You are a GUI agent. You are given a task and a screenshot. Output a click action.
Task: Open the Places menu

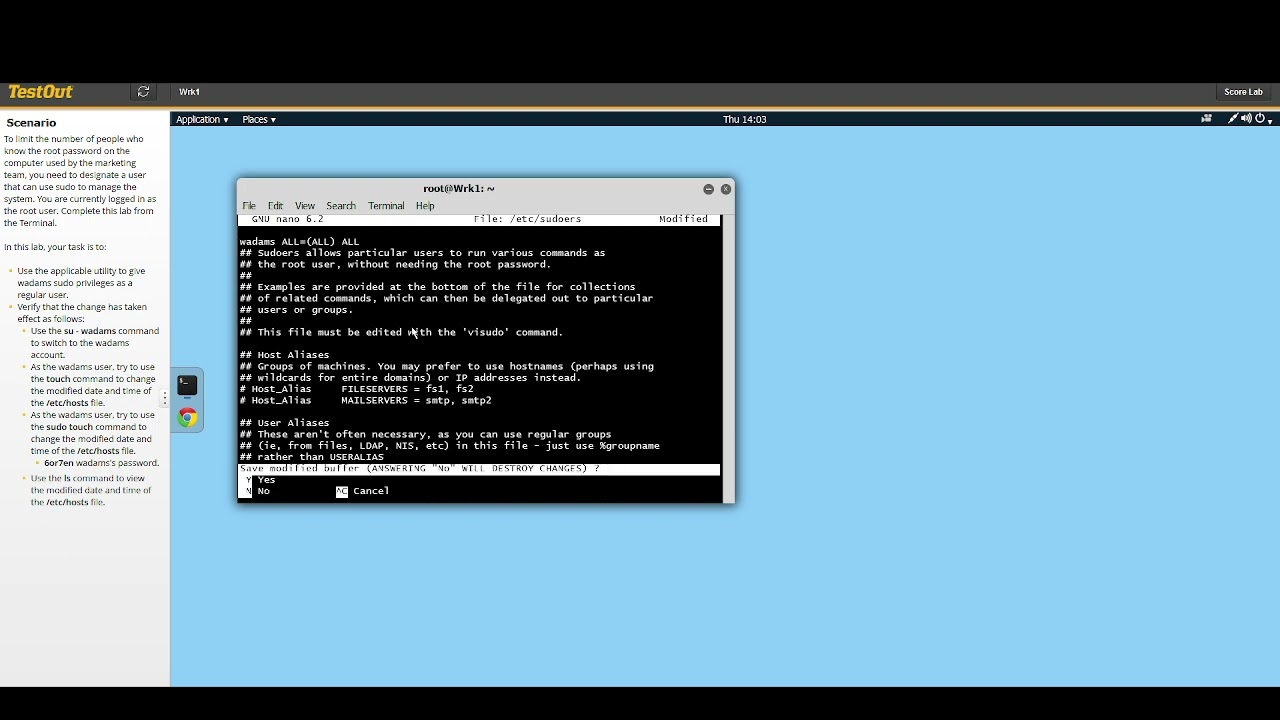point(259,120)
